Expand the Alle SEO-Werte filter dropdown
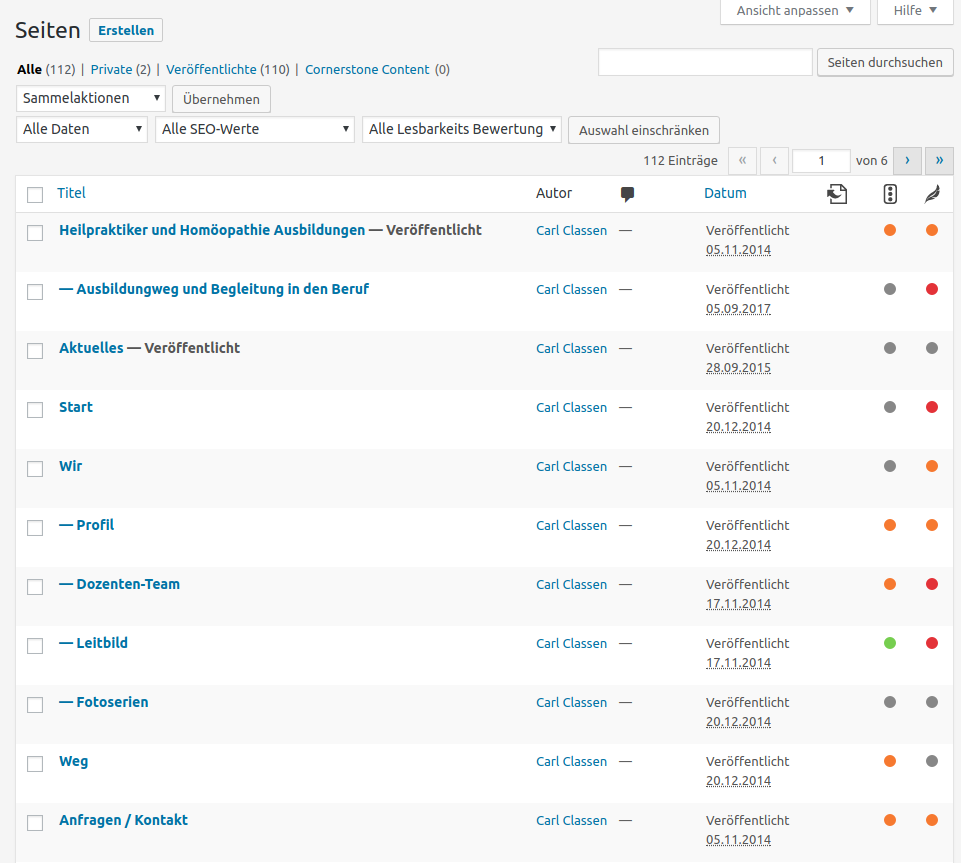The height and width of the screenshot is (863, 961). [x=254, y=129]
